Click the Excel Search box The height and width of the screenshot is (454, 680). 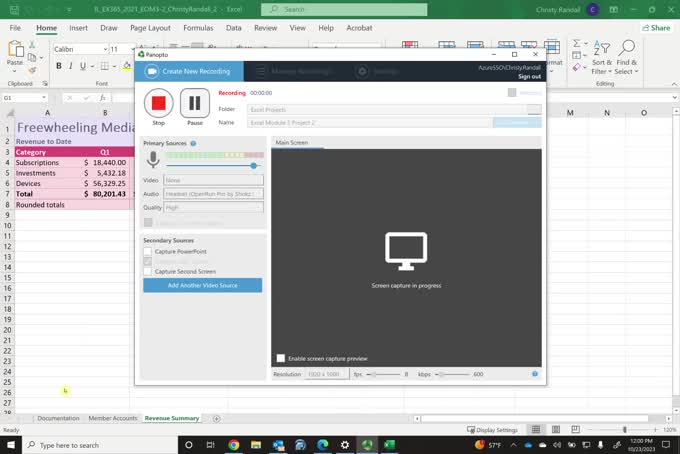344,9
